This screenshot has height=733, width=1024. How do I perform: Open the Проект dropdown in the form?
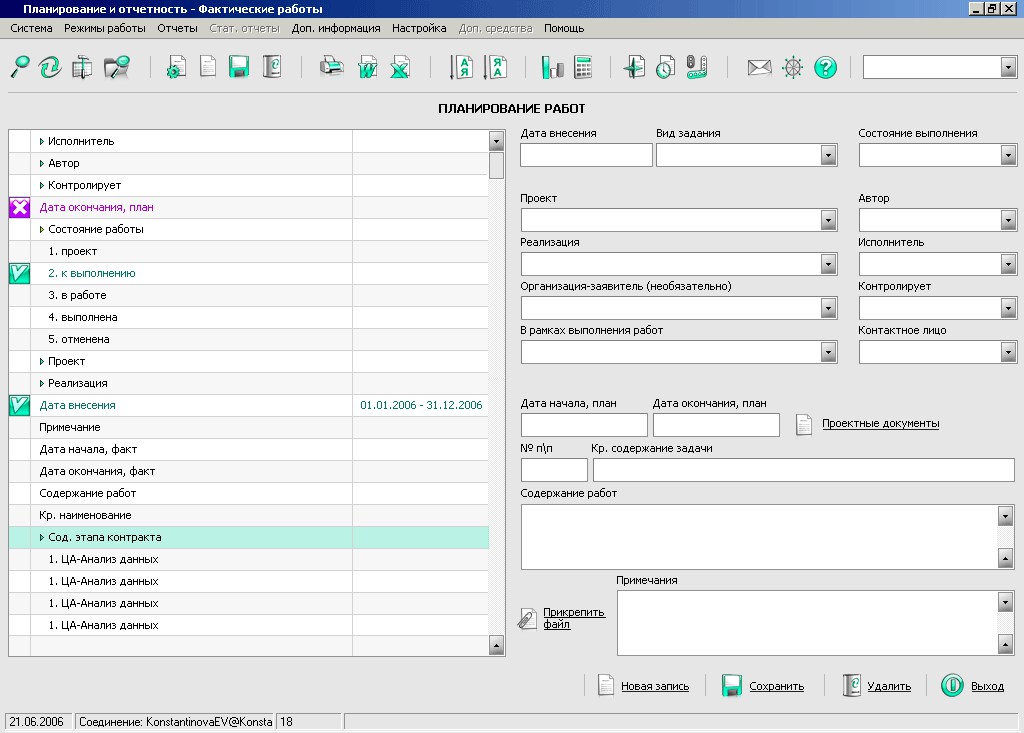click(828, 221)
